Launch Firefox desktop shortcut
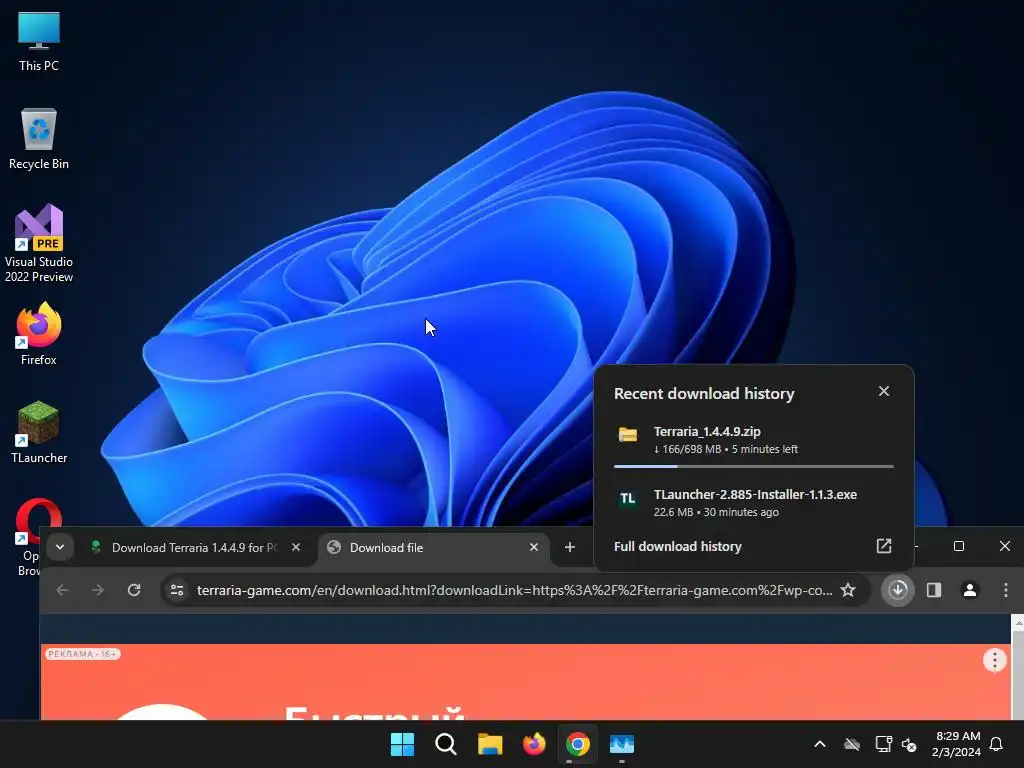The image size is (1024, 768). tap(39, 334)
